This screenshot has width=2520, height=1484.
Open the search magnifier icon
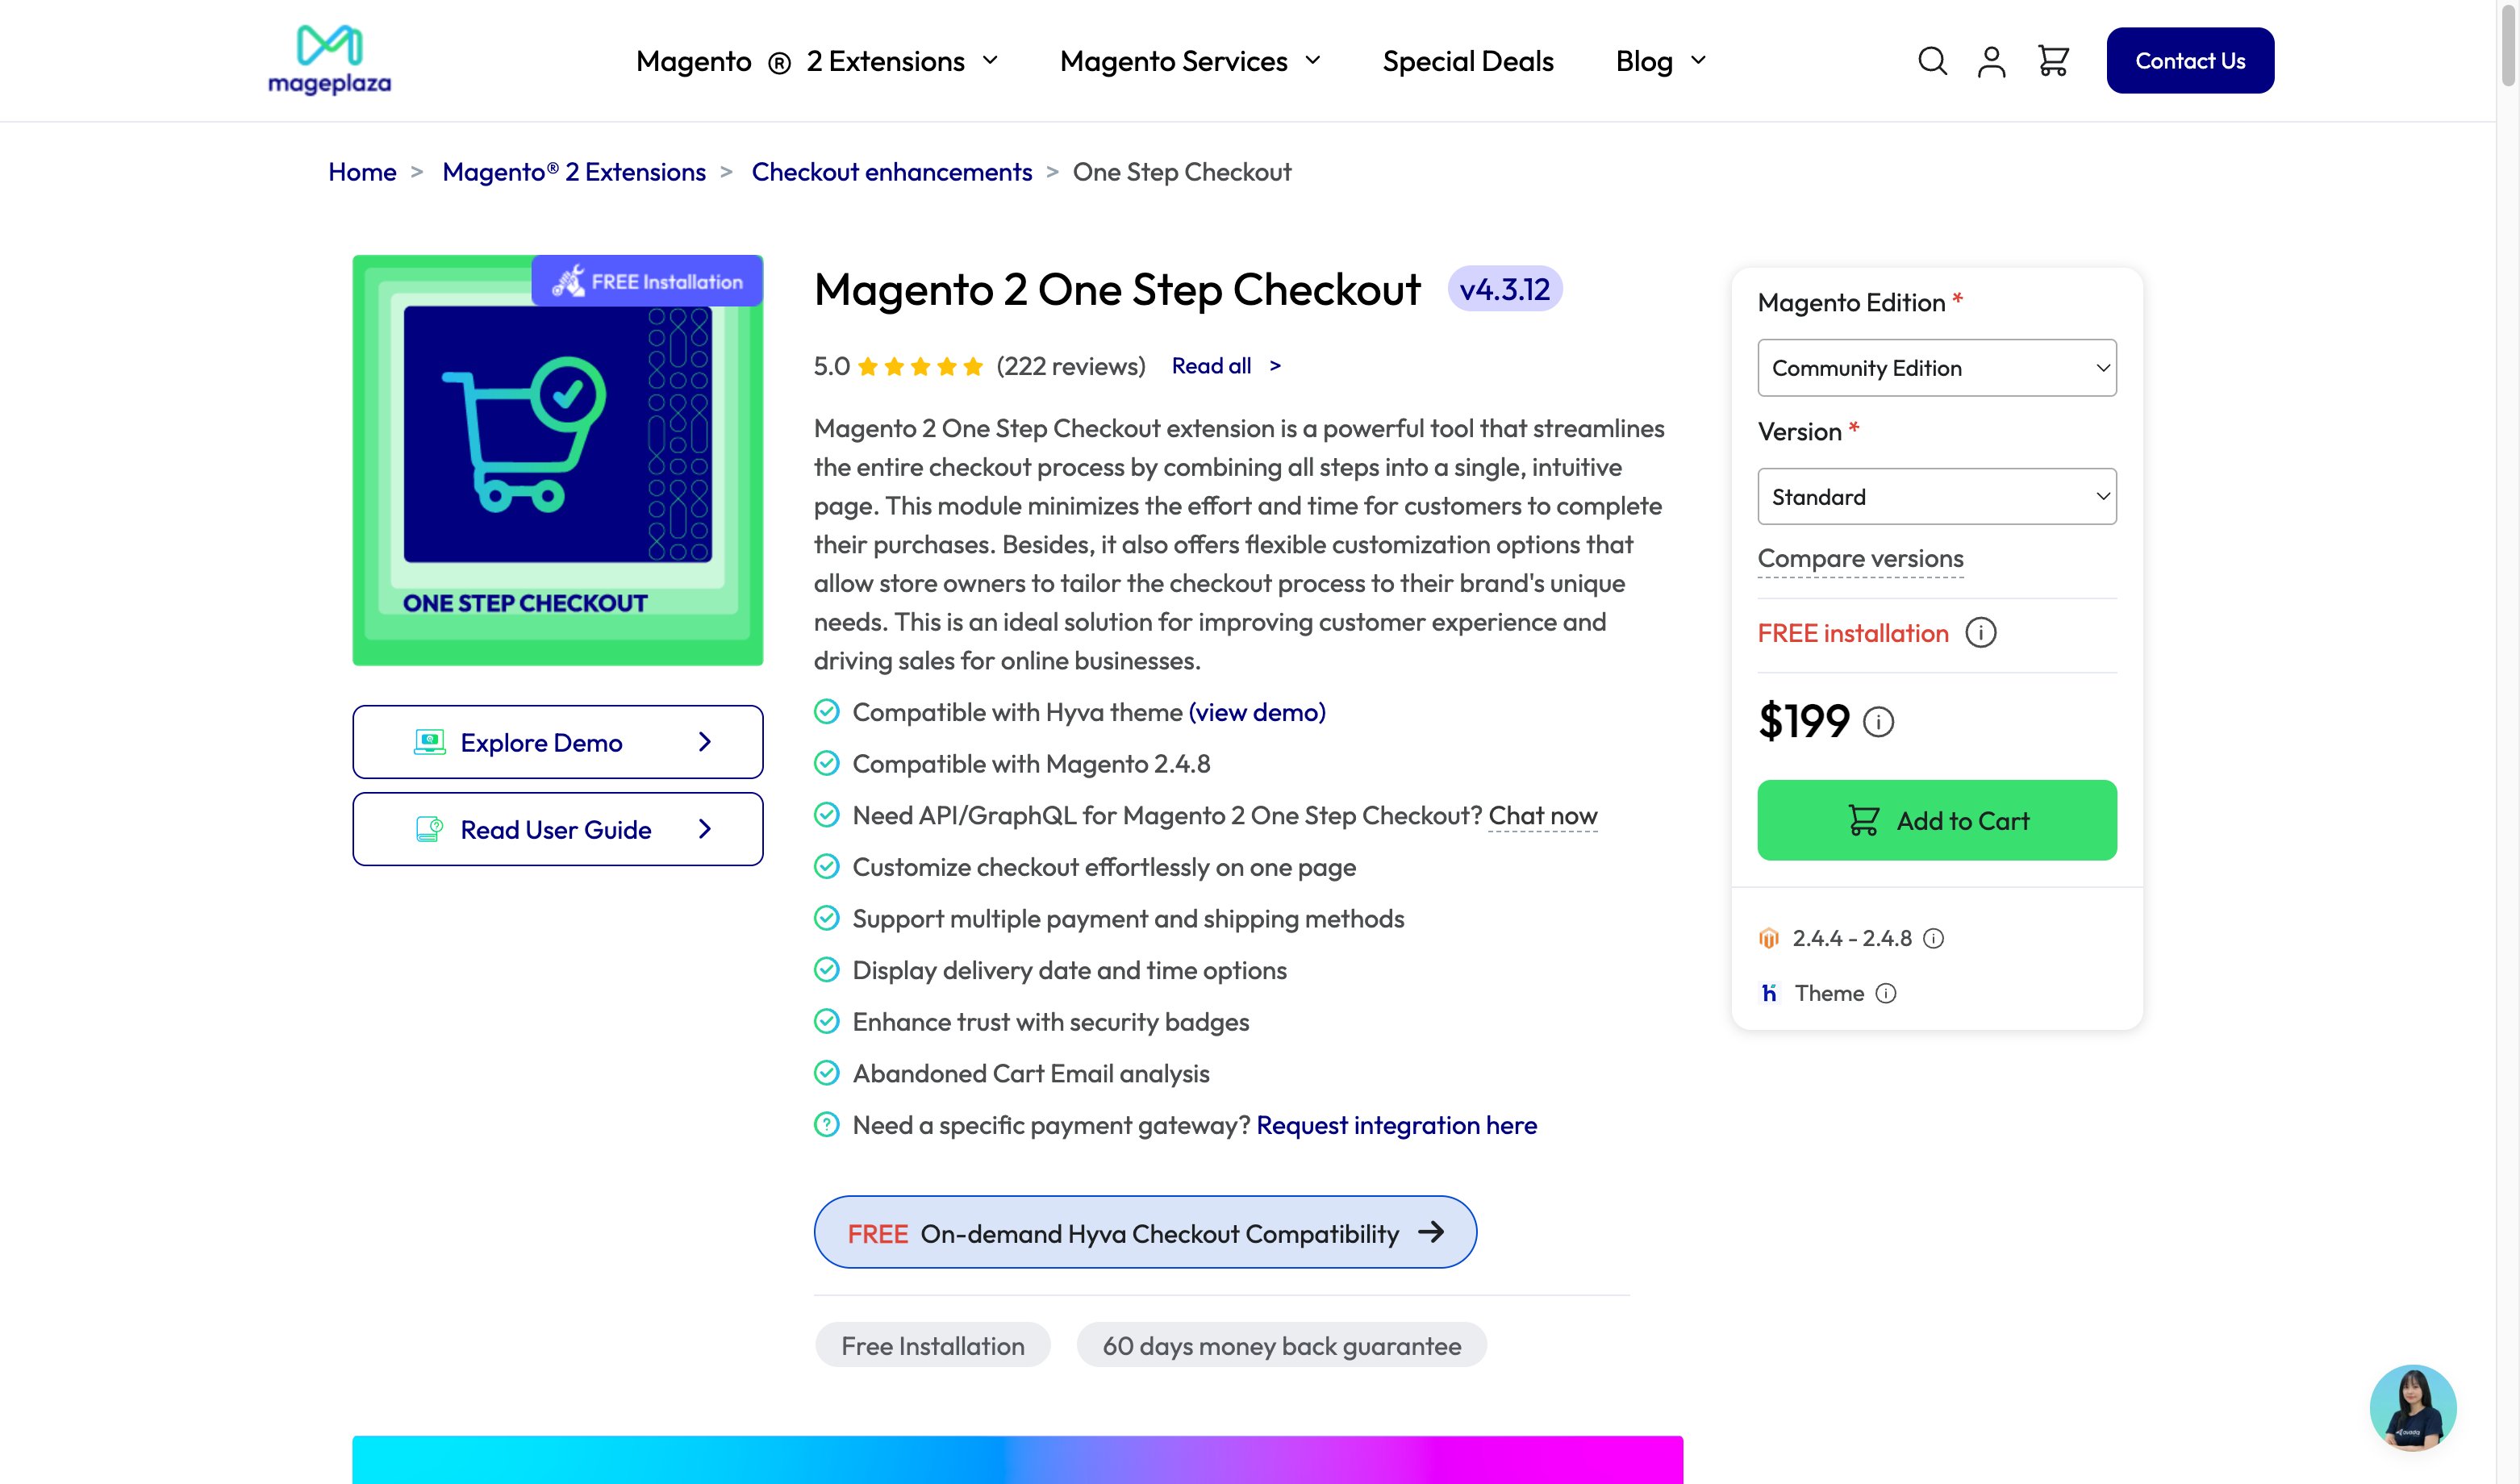pyautogui.click(x=1932, y=60)
